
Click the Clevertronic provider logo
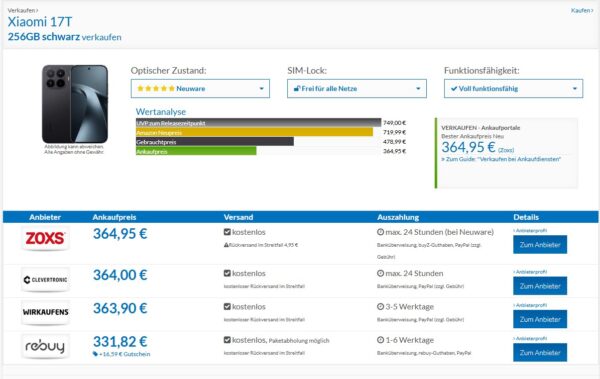point(45,280)
